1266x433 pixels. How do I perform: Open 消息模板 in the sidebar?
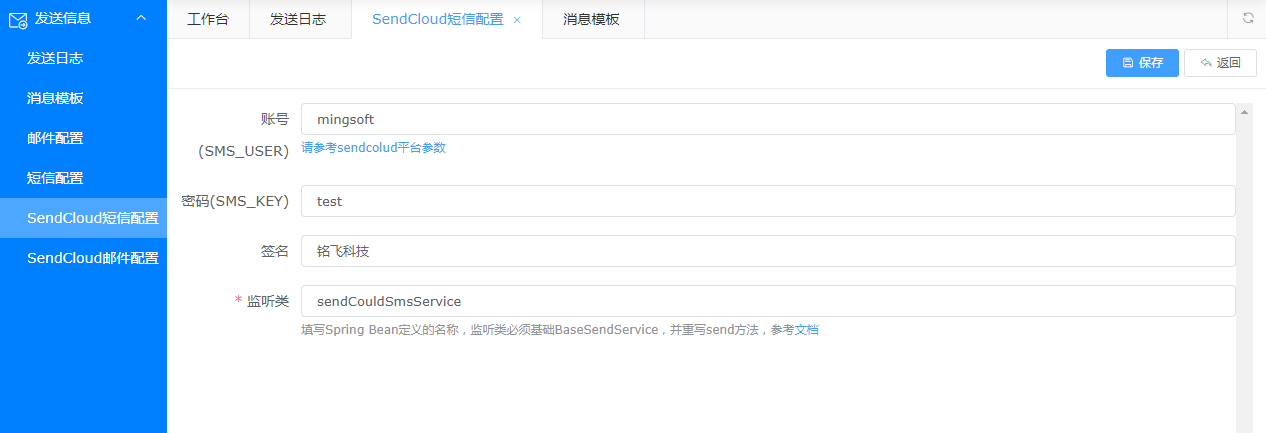click(55, 98)
